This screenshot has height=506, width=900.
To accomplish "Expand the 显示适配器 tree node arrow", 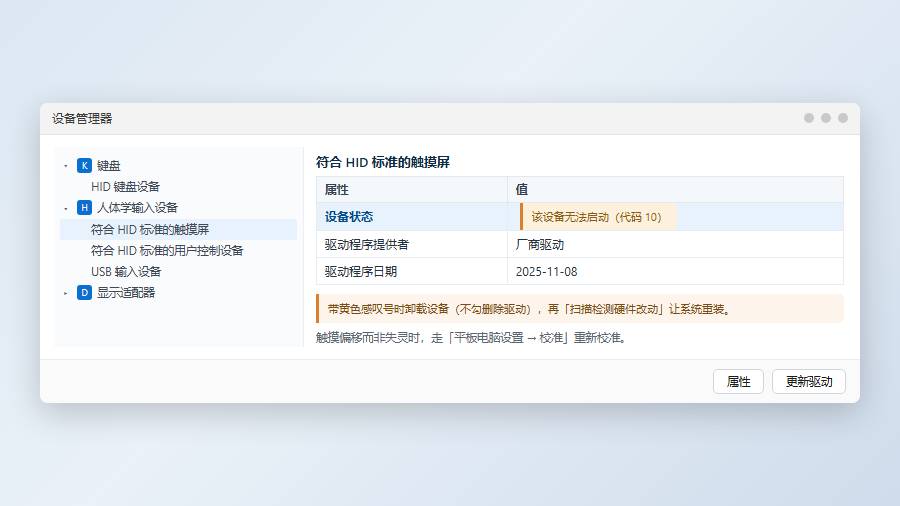I will (66, 293).
